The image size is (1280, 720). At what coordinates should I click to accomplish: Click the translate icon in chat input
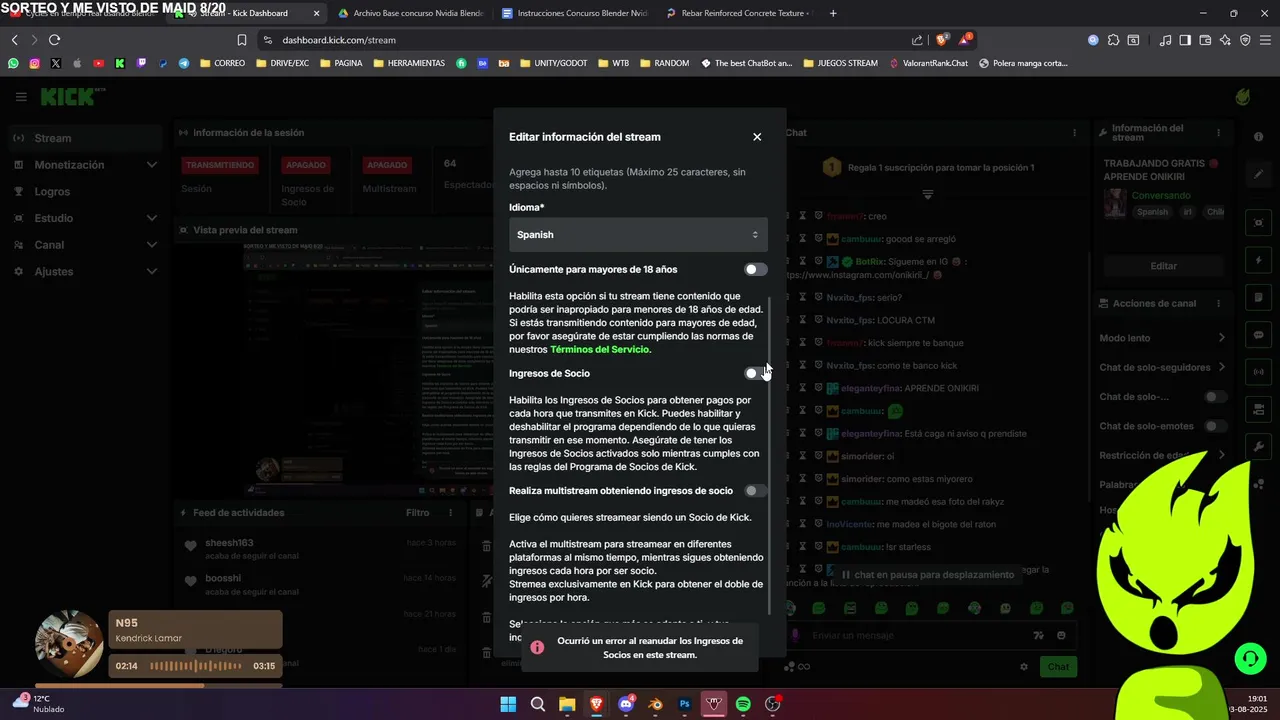tap(1039, 635)
